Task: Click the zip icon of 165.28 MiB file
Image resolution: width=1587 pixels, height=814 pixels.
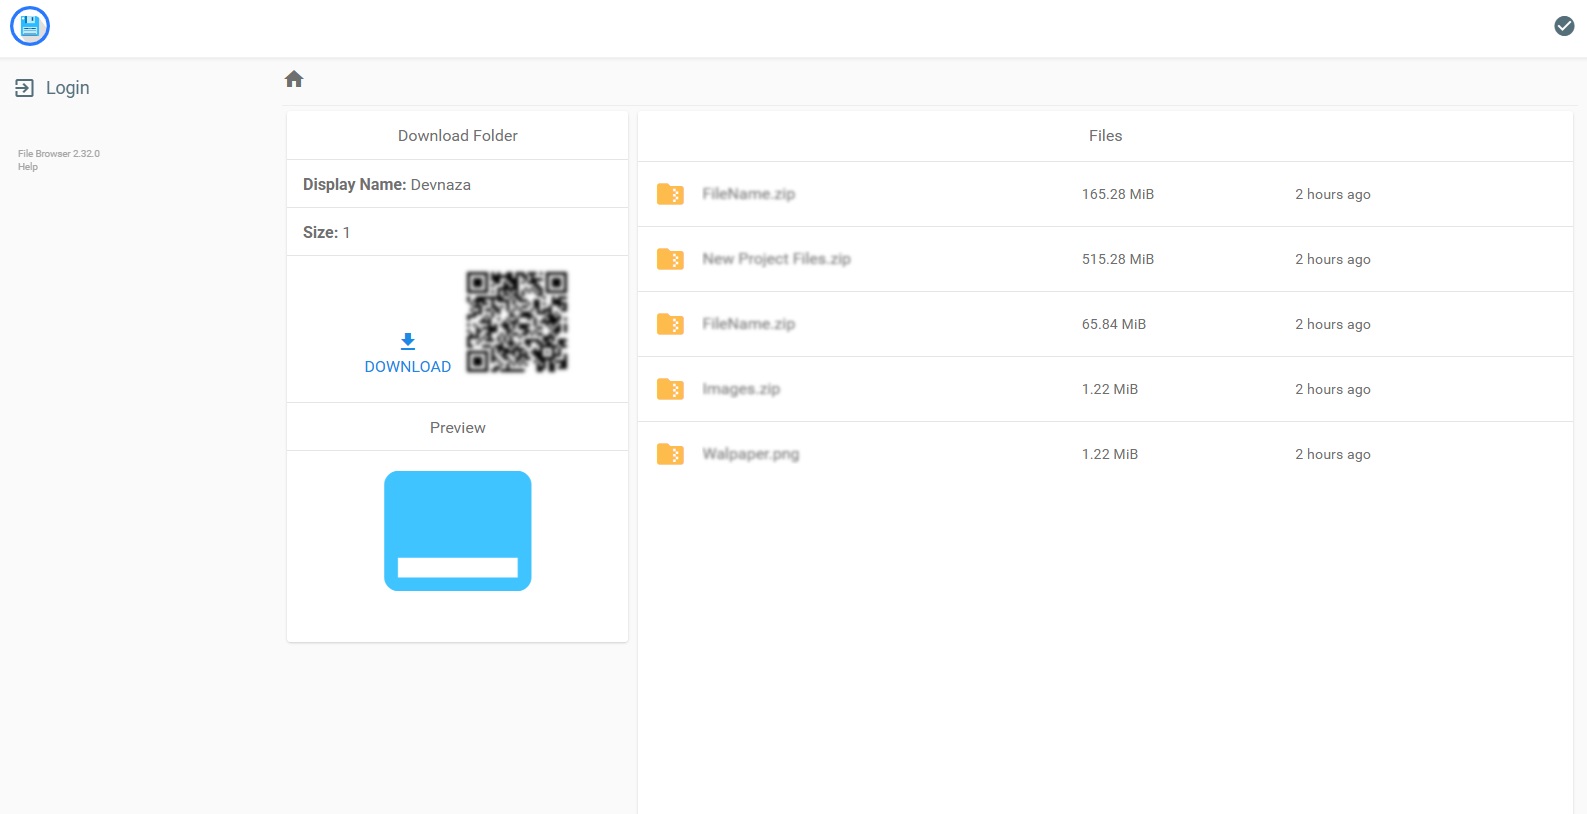Action: coord(670,194)
